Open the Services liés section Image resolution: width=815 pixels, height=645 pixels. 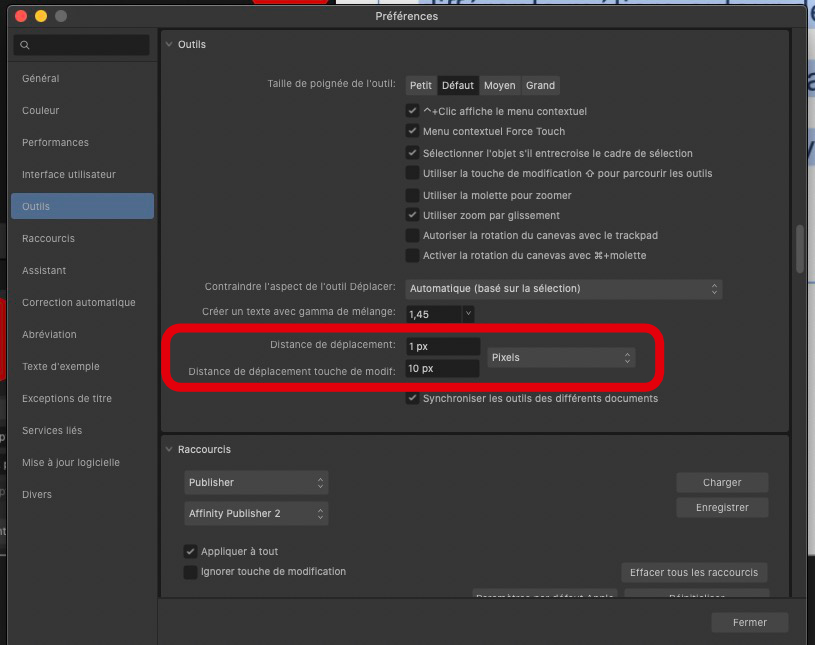point(52,431)
